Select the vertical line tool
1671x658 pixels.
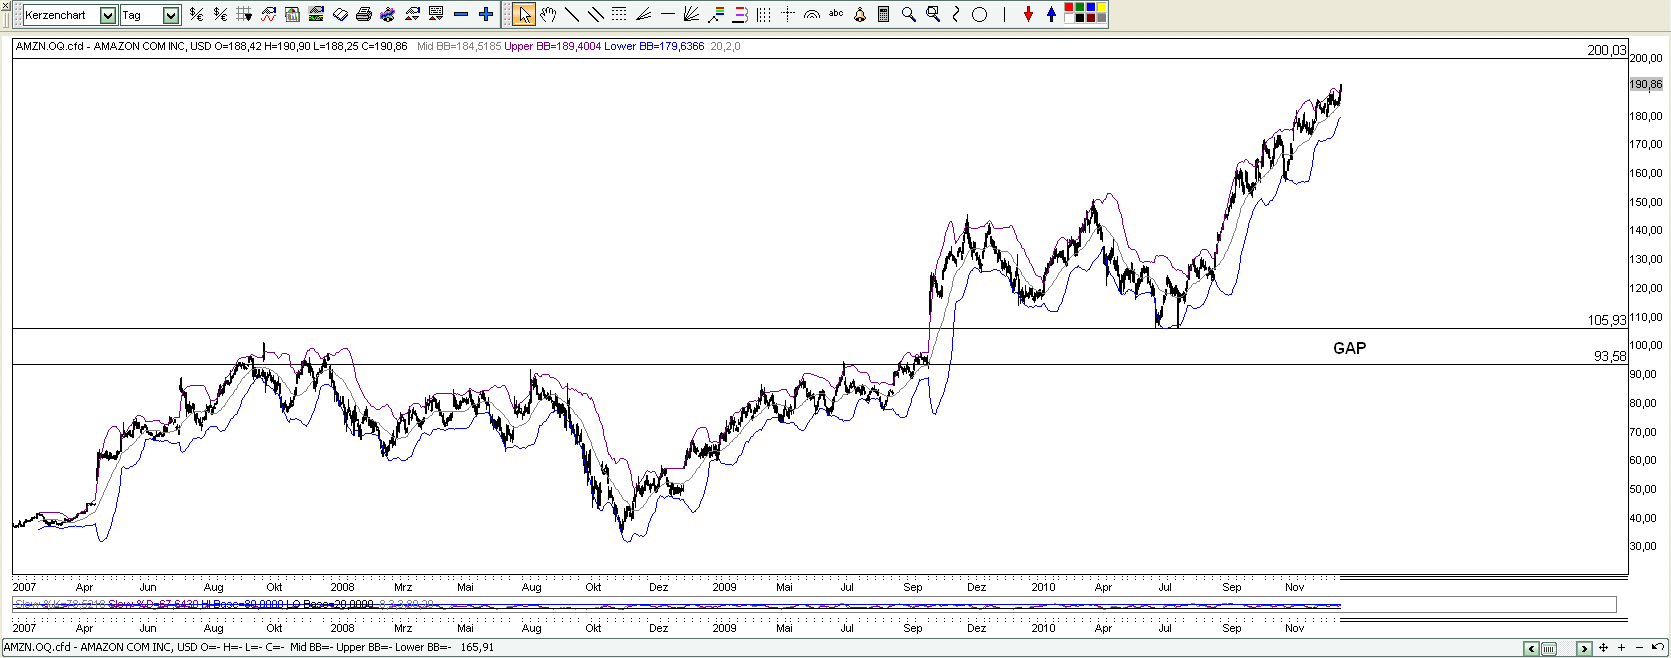coord(1004,14)
